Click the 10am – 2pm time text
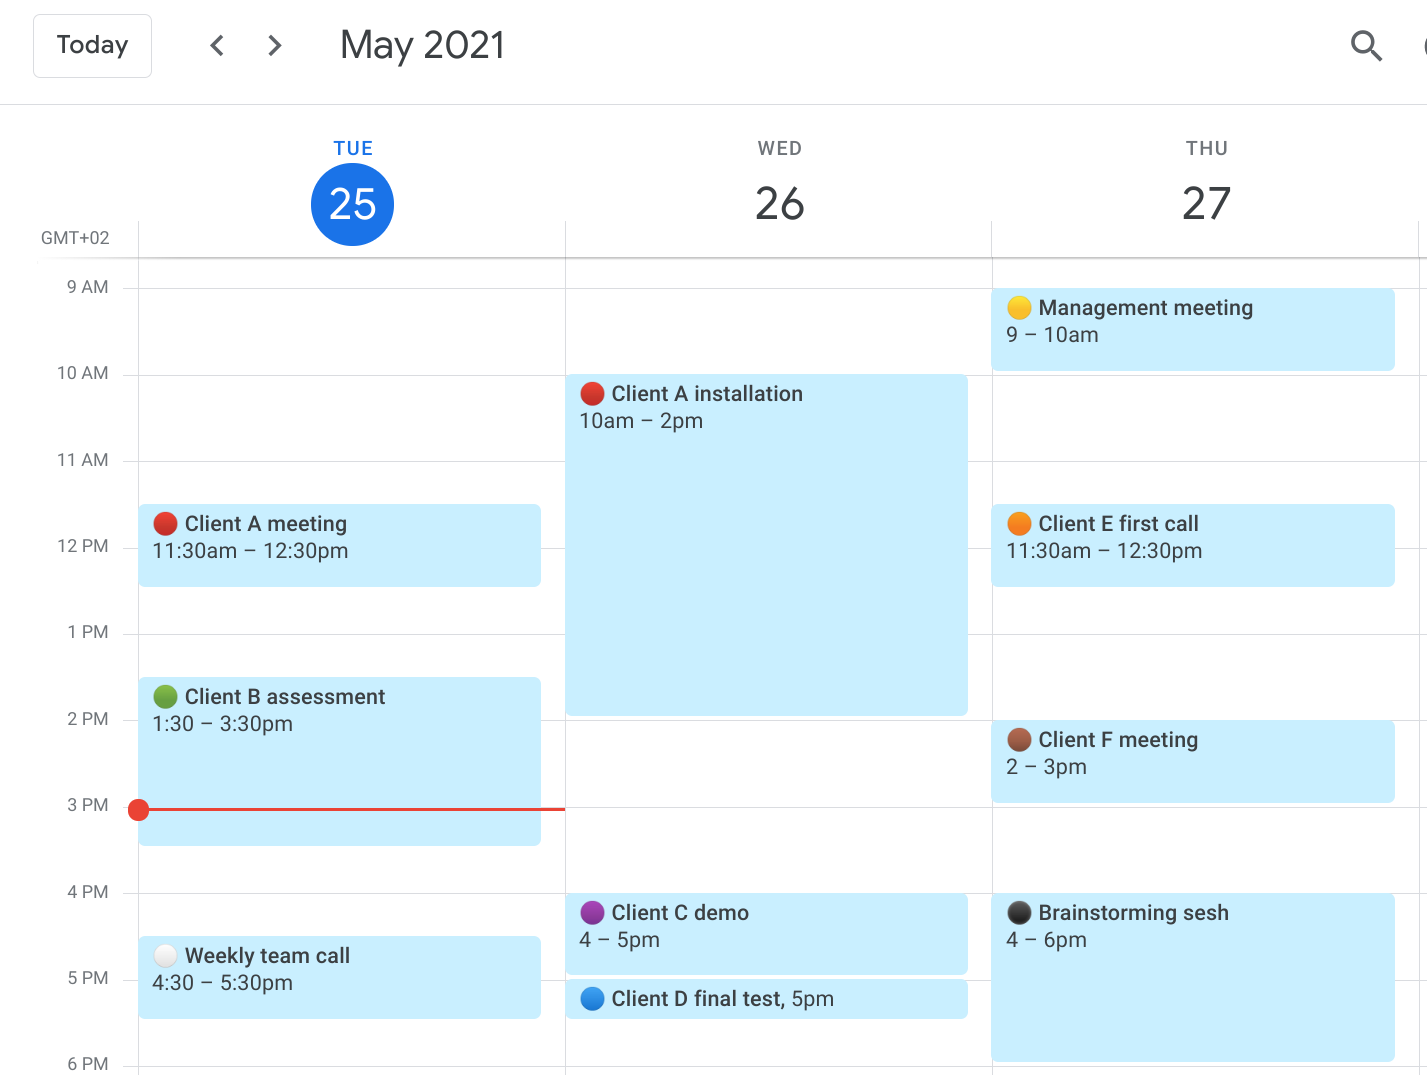 641,421
